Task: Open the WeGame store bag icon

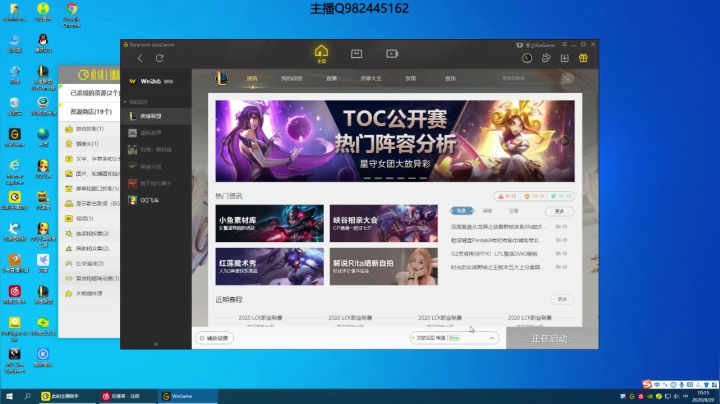Action: [x=356, y=54]
